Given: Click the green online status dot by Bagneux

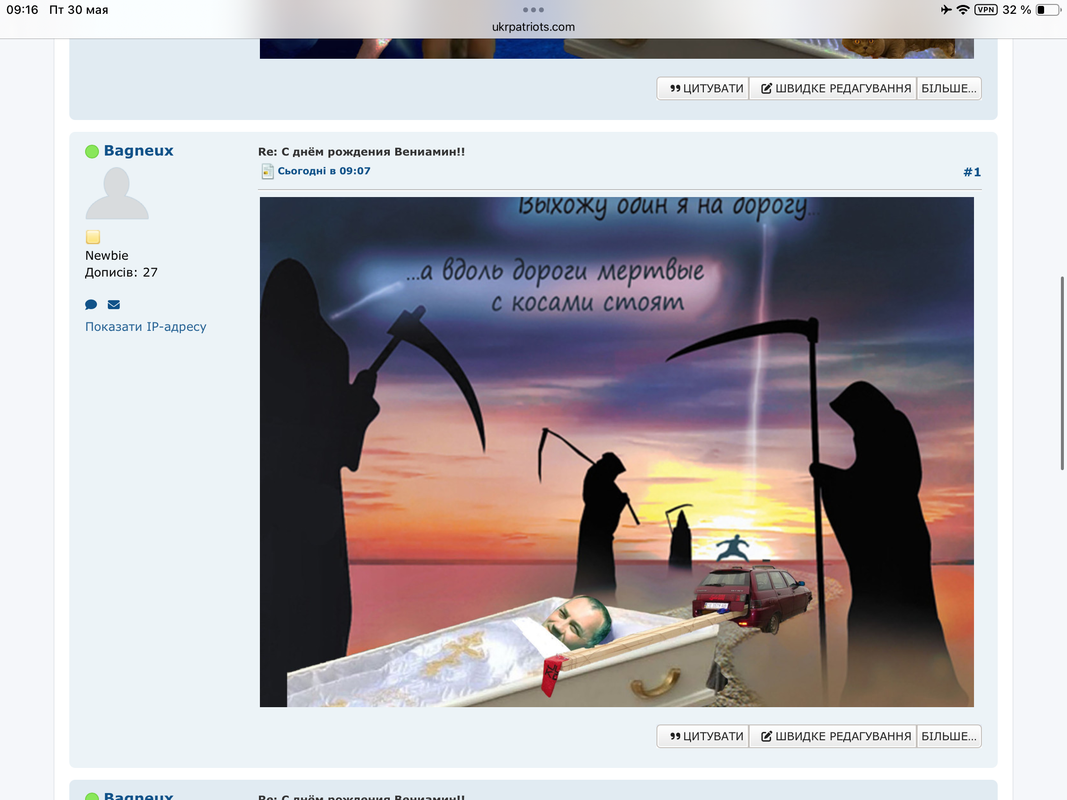Looking at the screenshot, I should click(x=92, y=151).
